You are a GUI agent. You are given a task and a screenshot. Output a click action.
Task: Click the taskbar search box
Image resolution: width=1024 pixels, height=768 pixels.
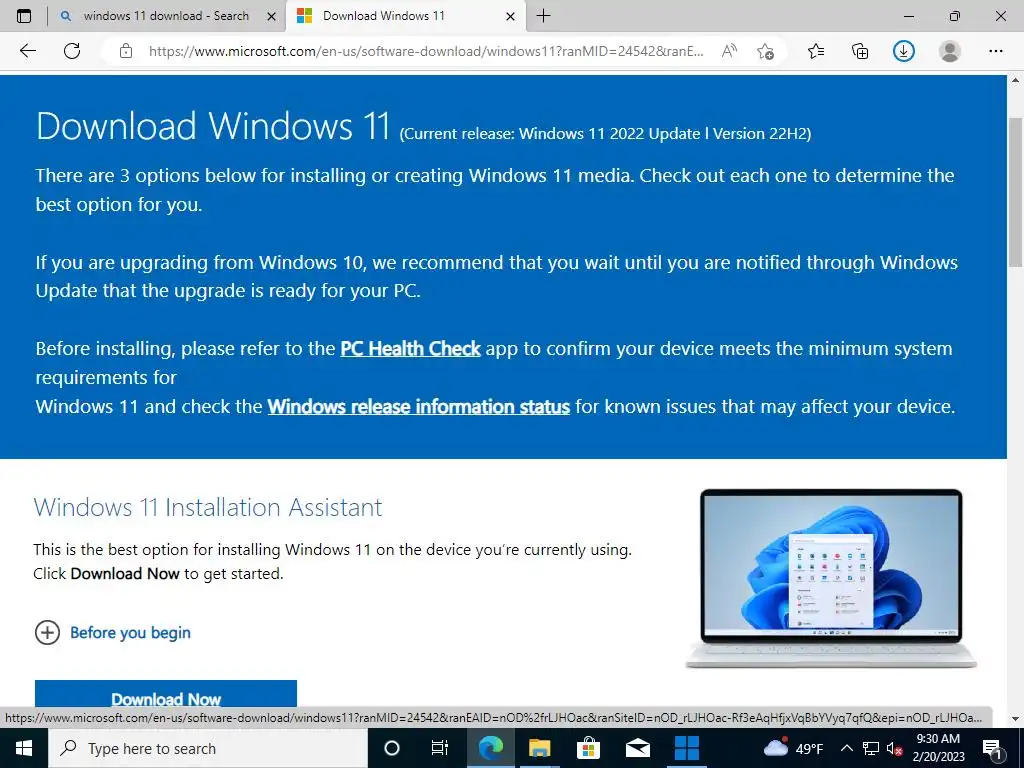[x=208, y=748]
